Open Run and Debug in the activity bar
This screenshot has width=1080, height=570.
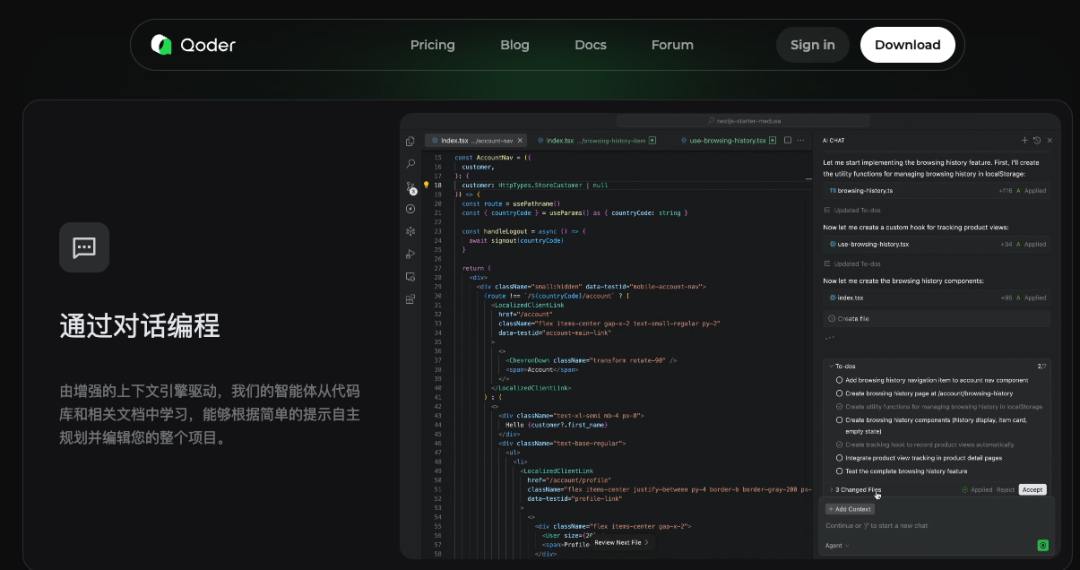pyautogui.click(x=410, y=254)
